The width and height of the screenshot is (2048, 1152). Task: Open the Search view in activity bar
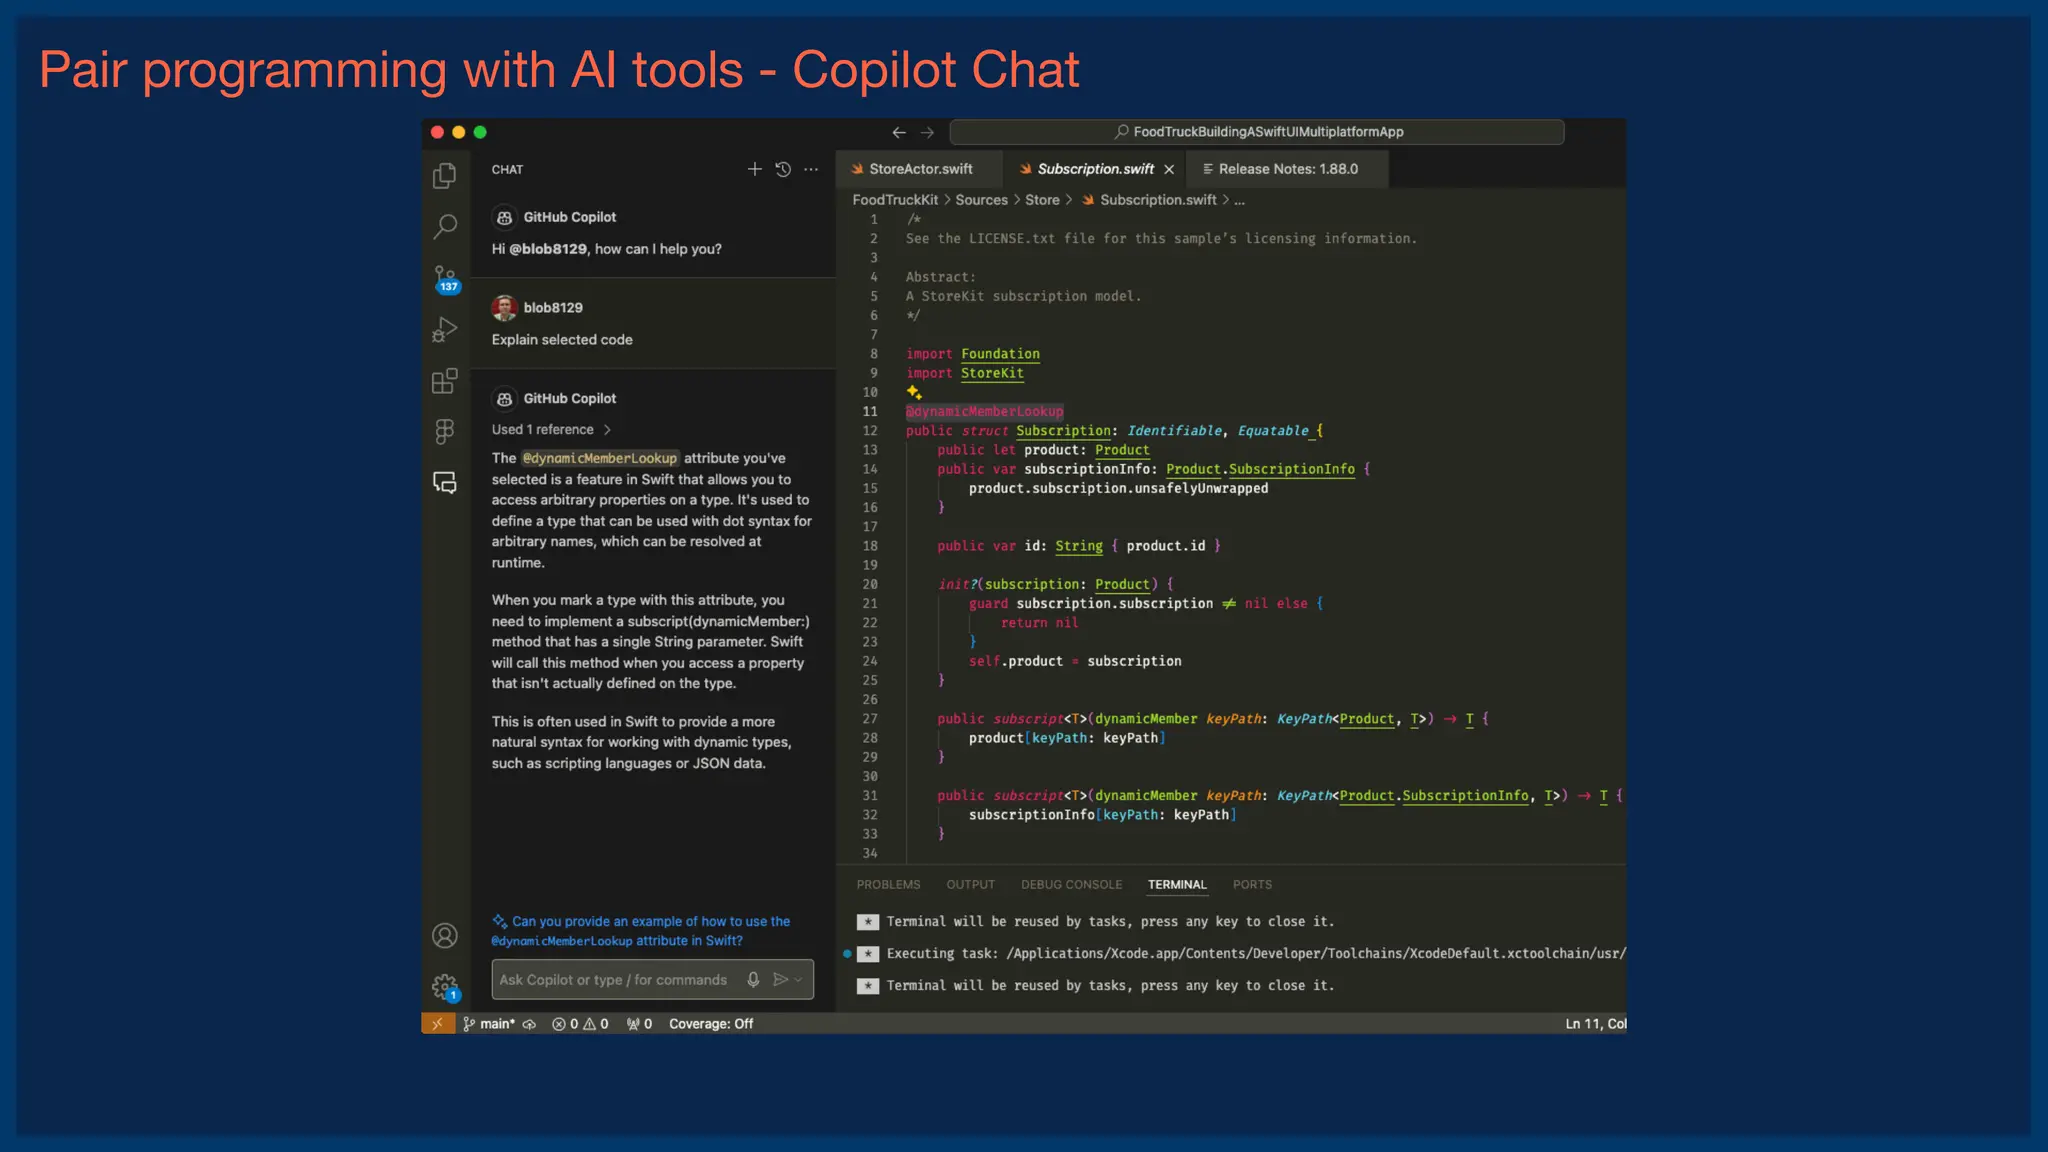[445, 227]
